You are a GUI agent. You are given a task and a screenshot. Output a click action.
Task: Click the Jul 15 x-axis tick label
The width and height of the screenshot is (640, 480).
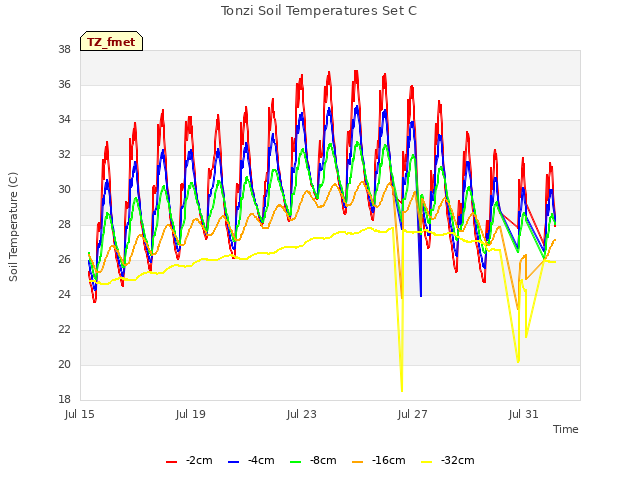[80, 414]
